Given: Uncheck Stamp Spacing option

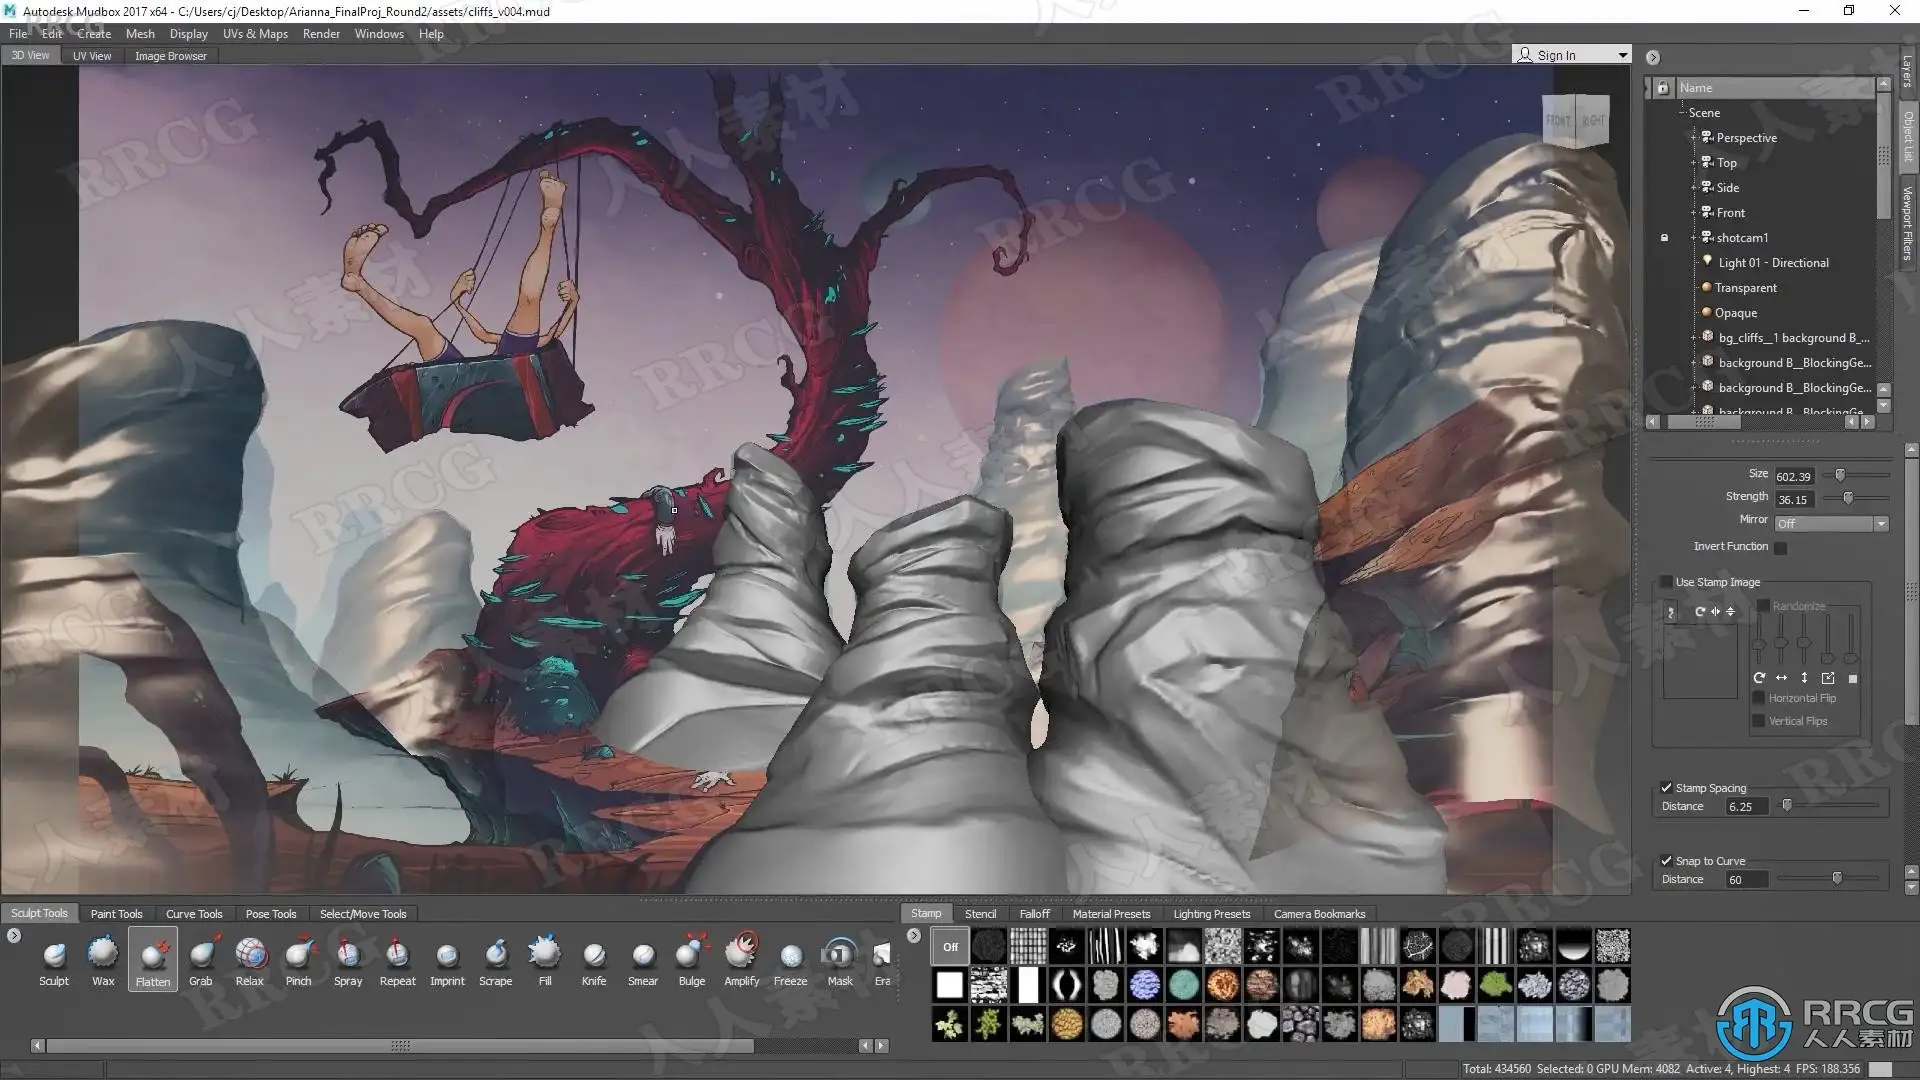Looking at the screenshot, I should coord(1666,788).
